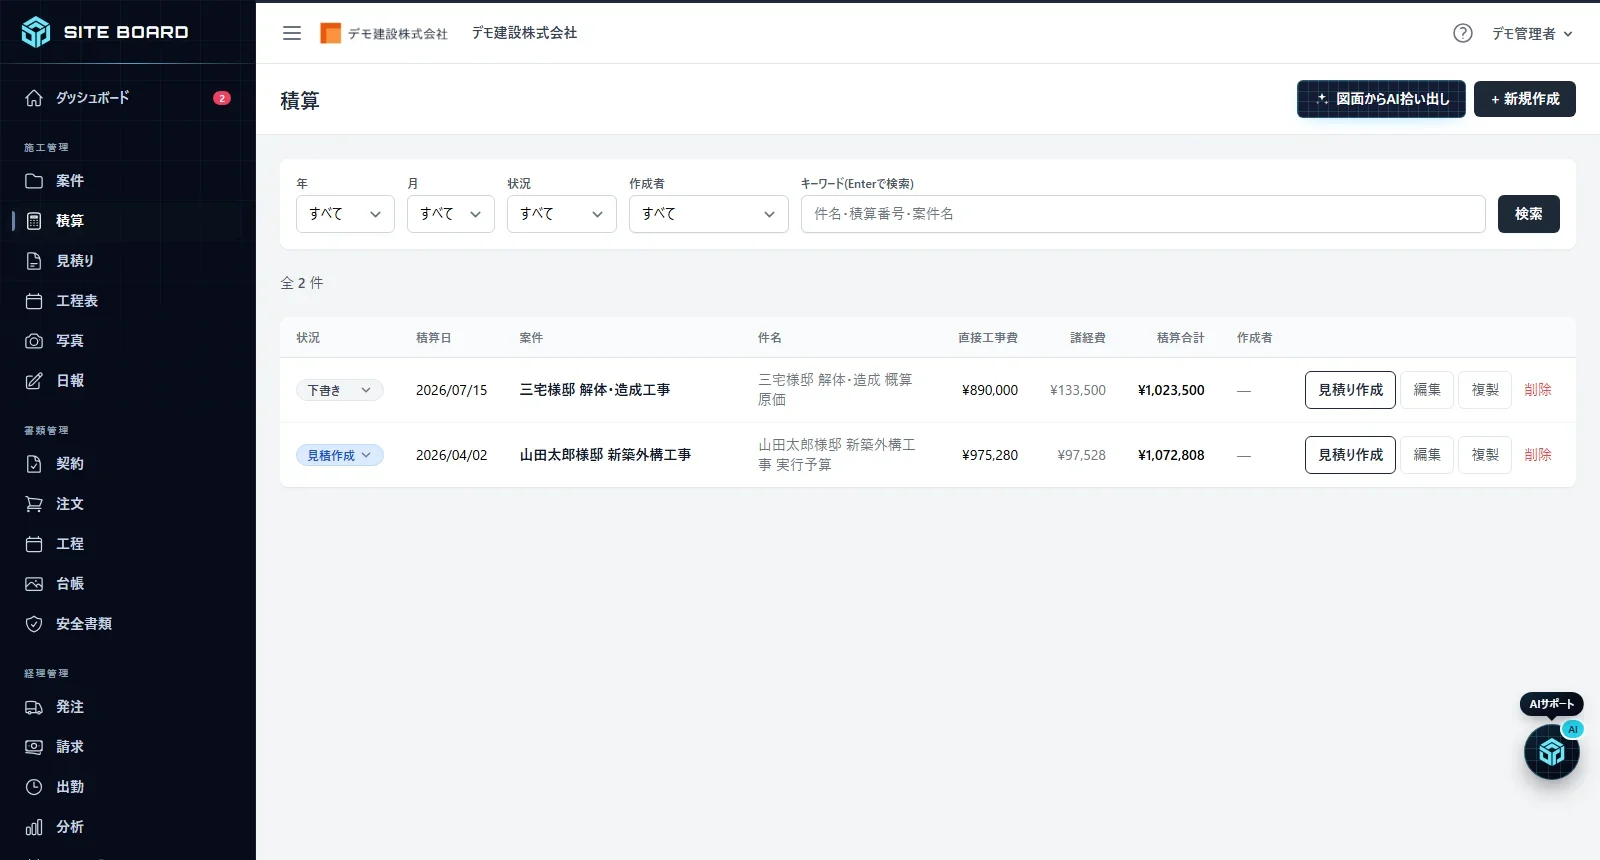Viewport: 1600px width, 860px height.
Task: Expand the 下書き status dropdown
Action: click(340, 390)
